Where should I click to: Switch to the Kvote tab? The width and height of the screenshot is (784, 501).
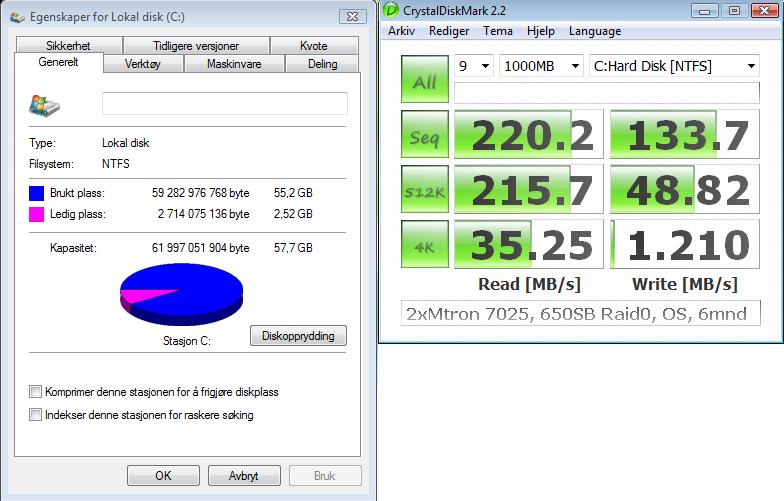pyautogui.click(x=314, y=46)
